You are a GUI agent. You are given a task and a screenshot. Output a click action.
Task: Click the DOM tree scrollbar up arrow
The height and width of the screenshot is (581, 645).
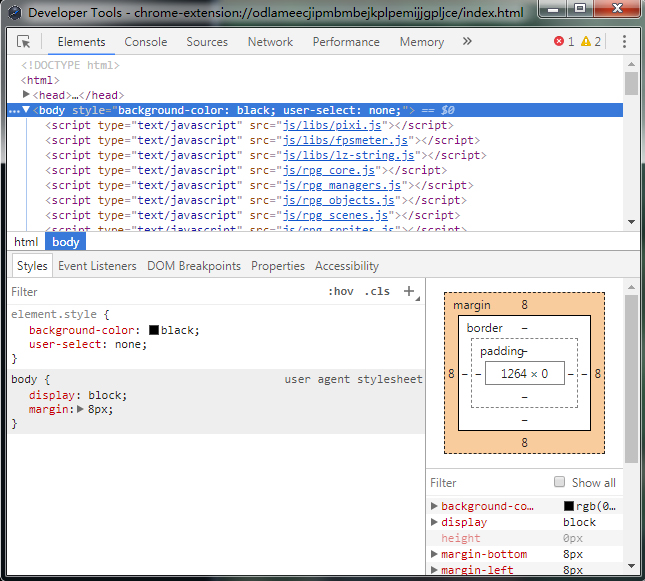(631, 65)
